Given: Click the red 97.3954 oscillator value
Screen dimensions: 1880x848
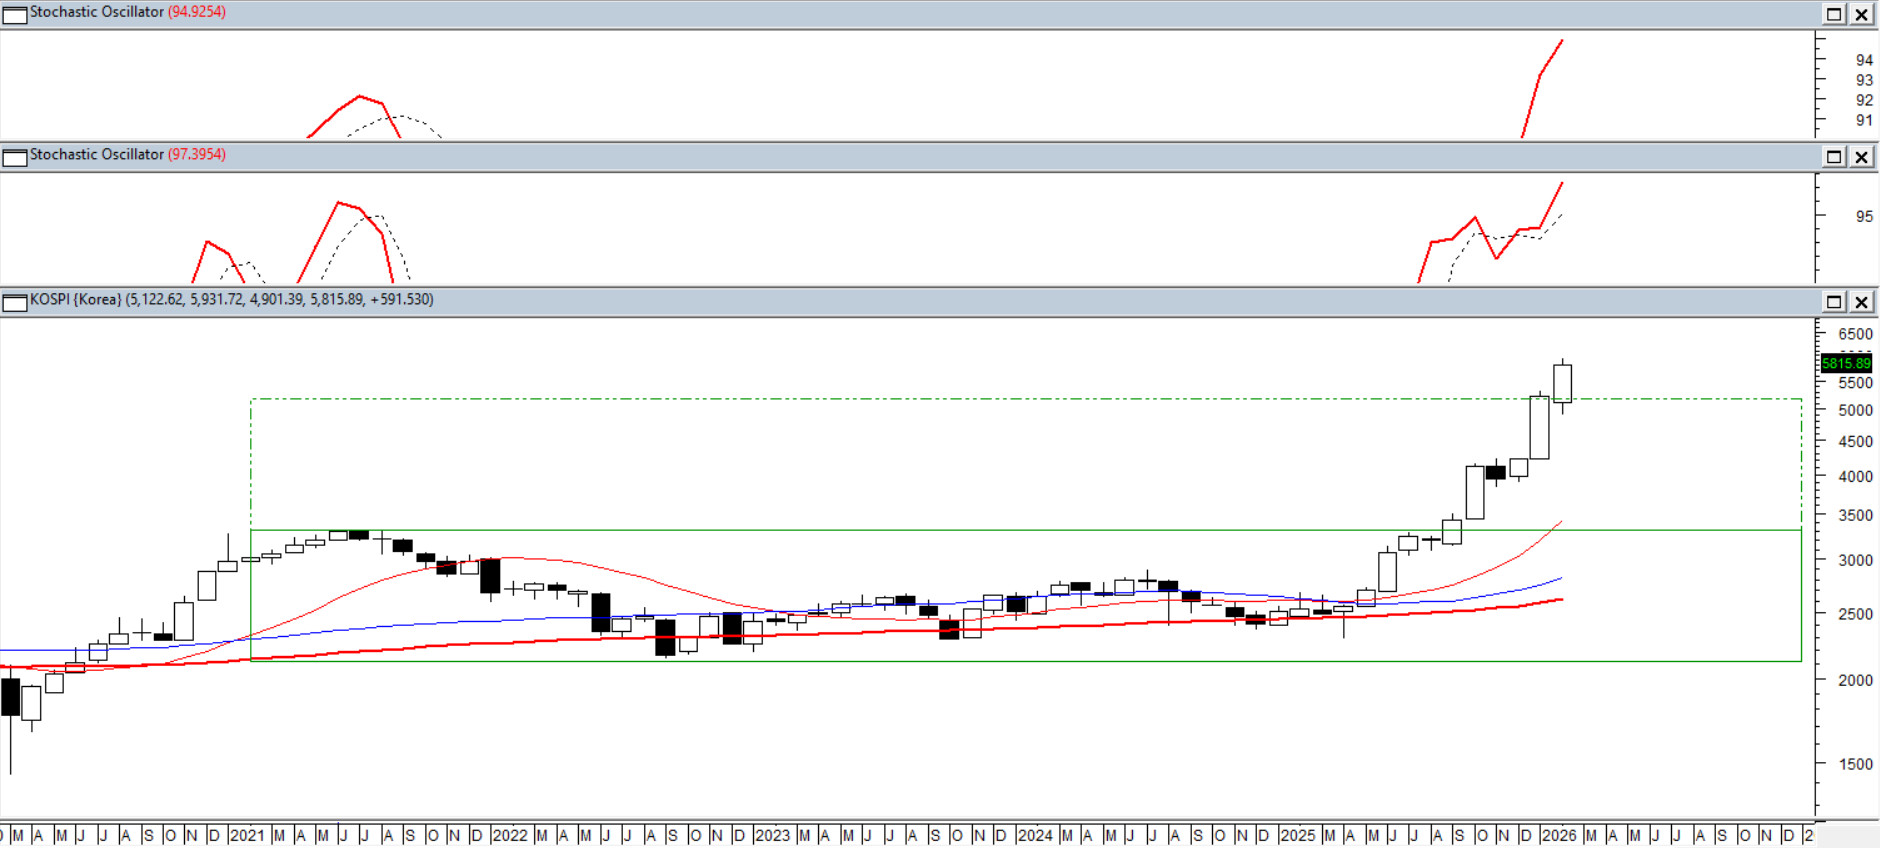Looking at the screenshot, I should (197, 155).
